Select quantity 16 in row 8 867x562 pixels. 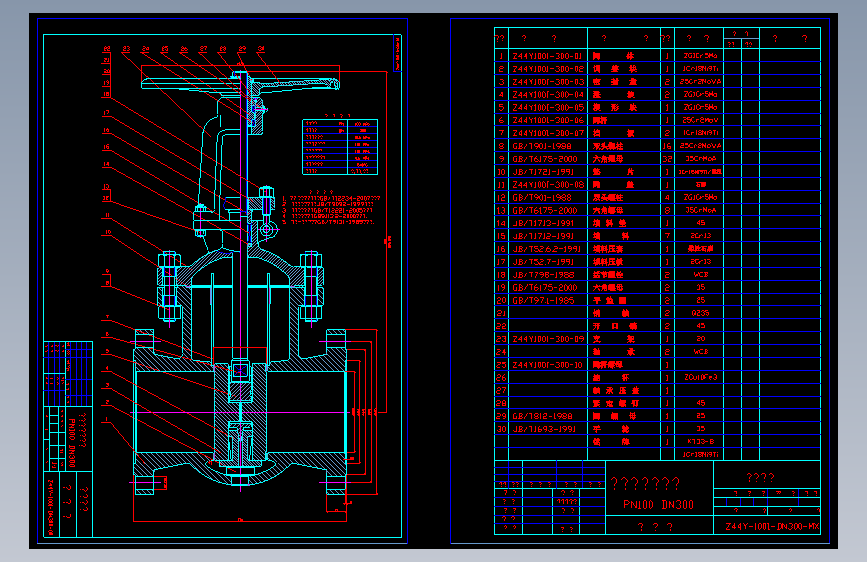[667, 146]
